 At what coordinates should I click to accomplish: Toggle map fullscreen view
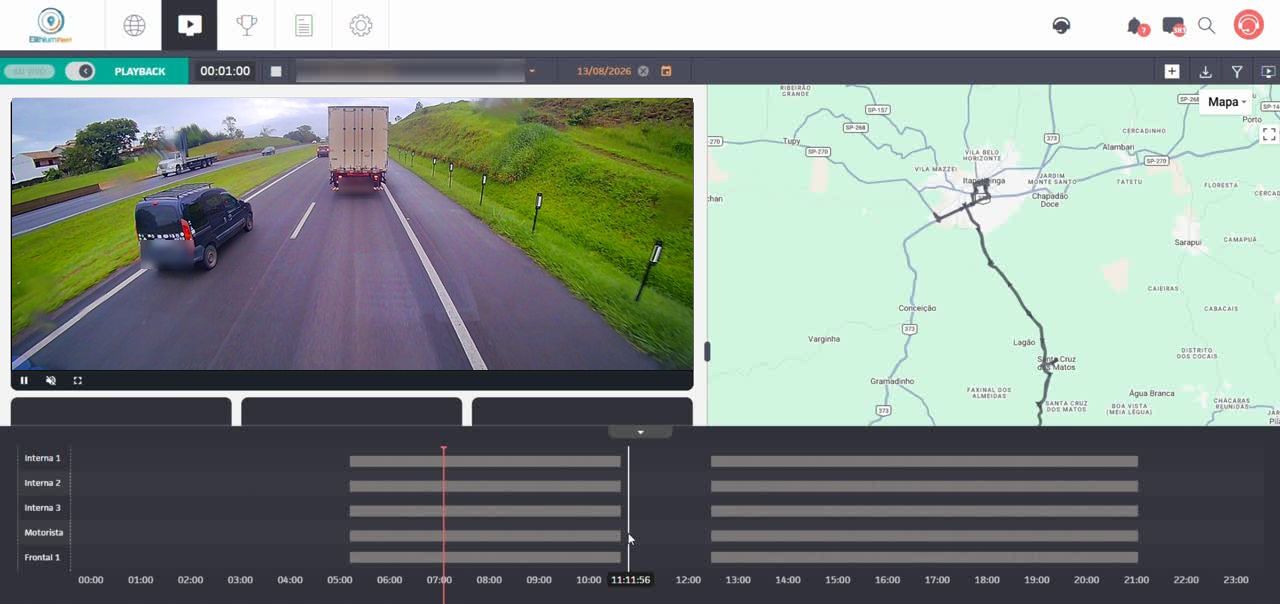click(x=1268, y=134)
